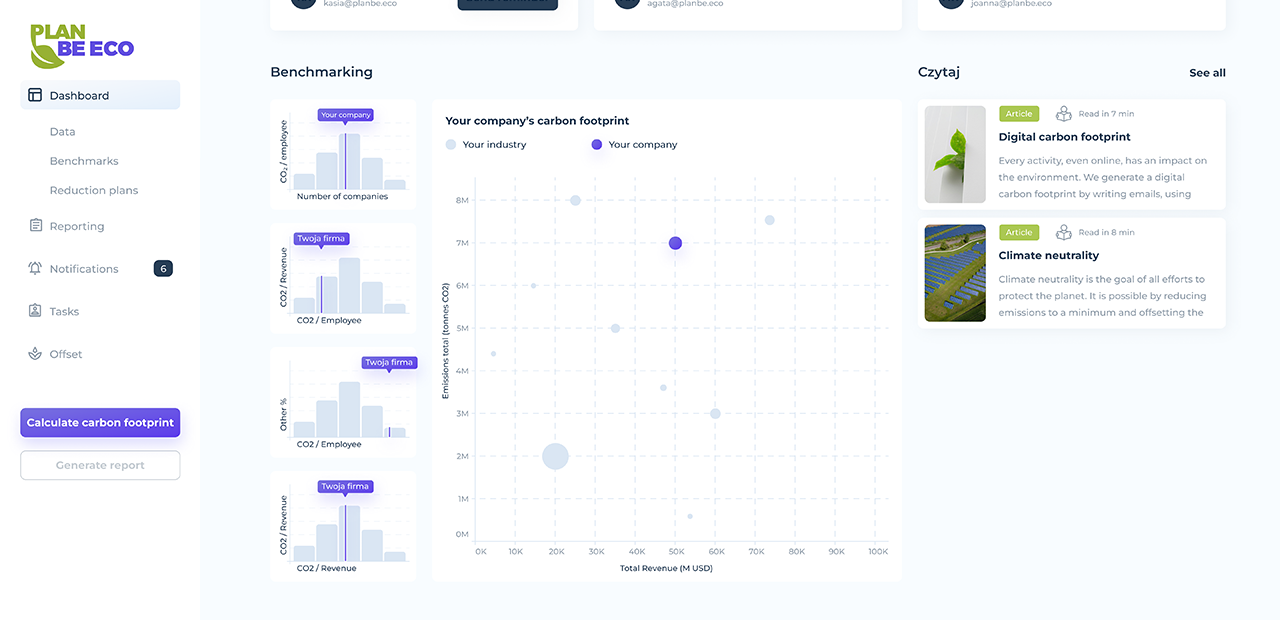Follow the See all articles link
Screen dimensions: 1280x620
[x=1207, y=73]
